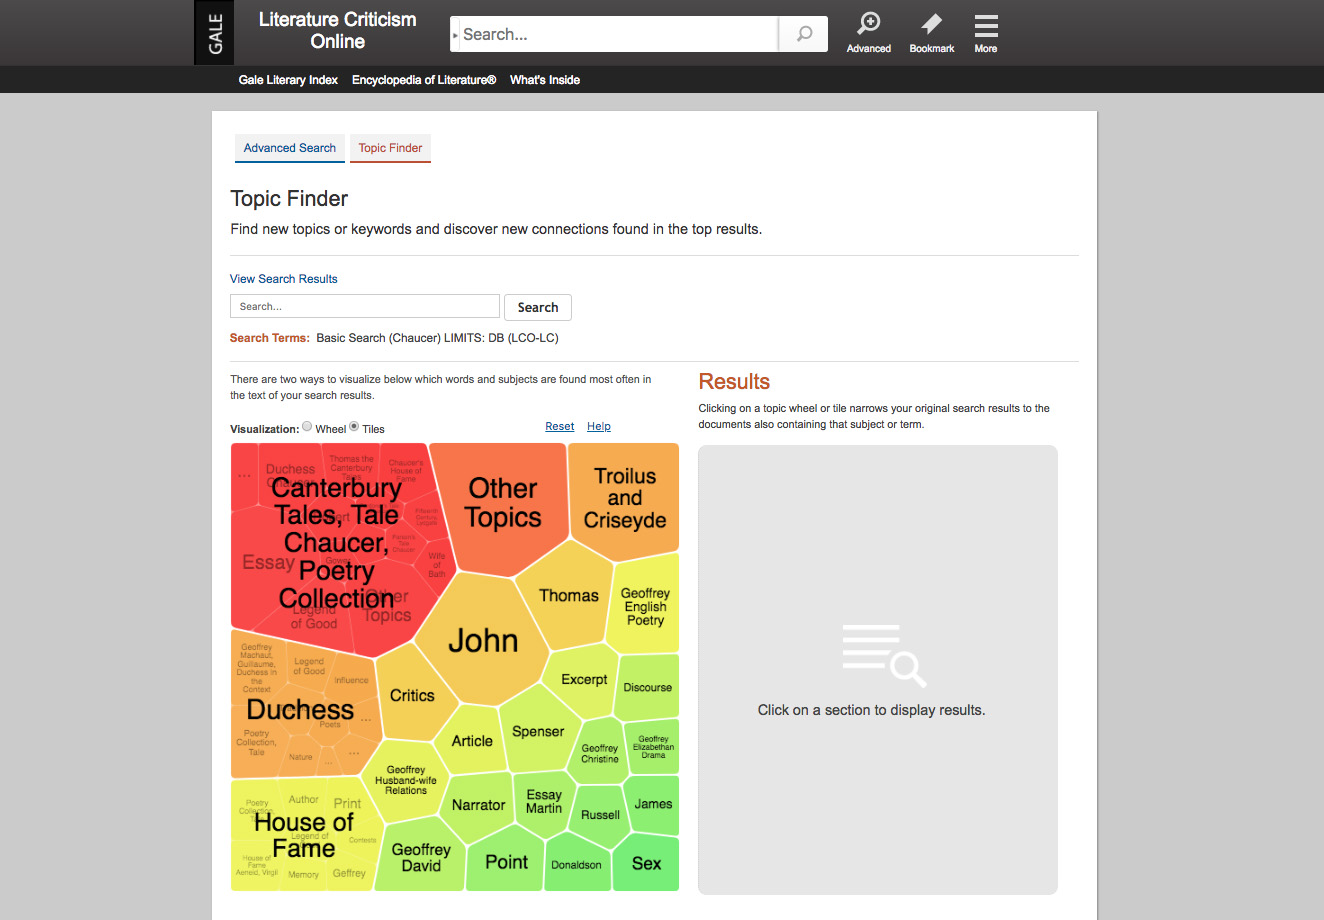1324x920 pixels.
Task: Select the Point tile
Action: tap(506, 862)
